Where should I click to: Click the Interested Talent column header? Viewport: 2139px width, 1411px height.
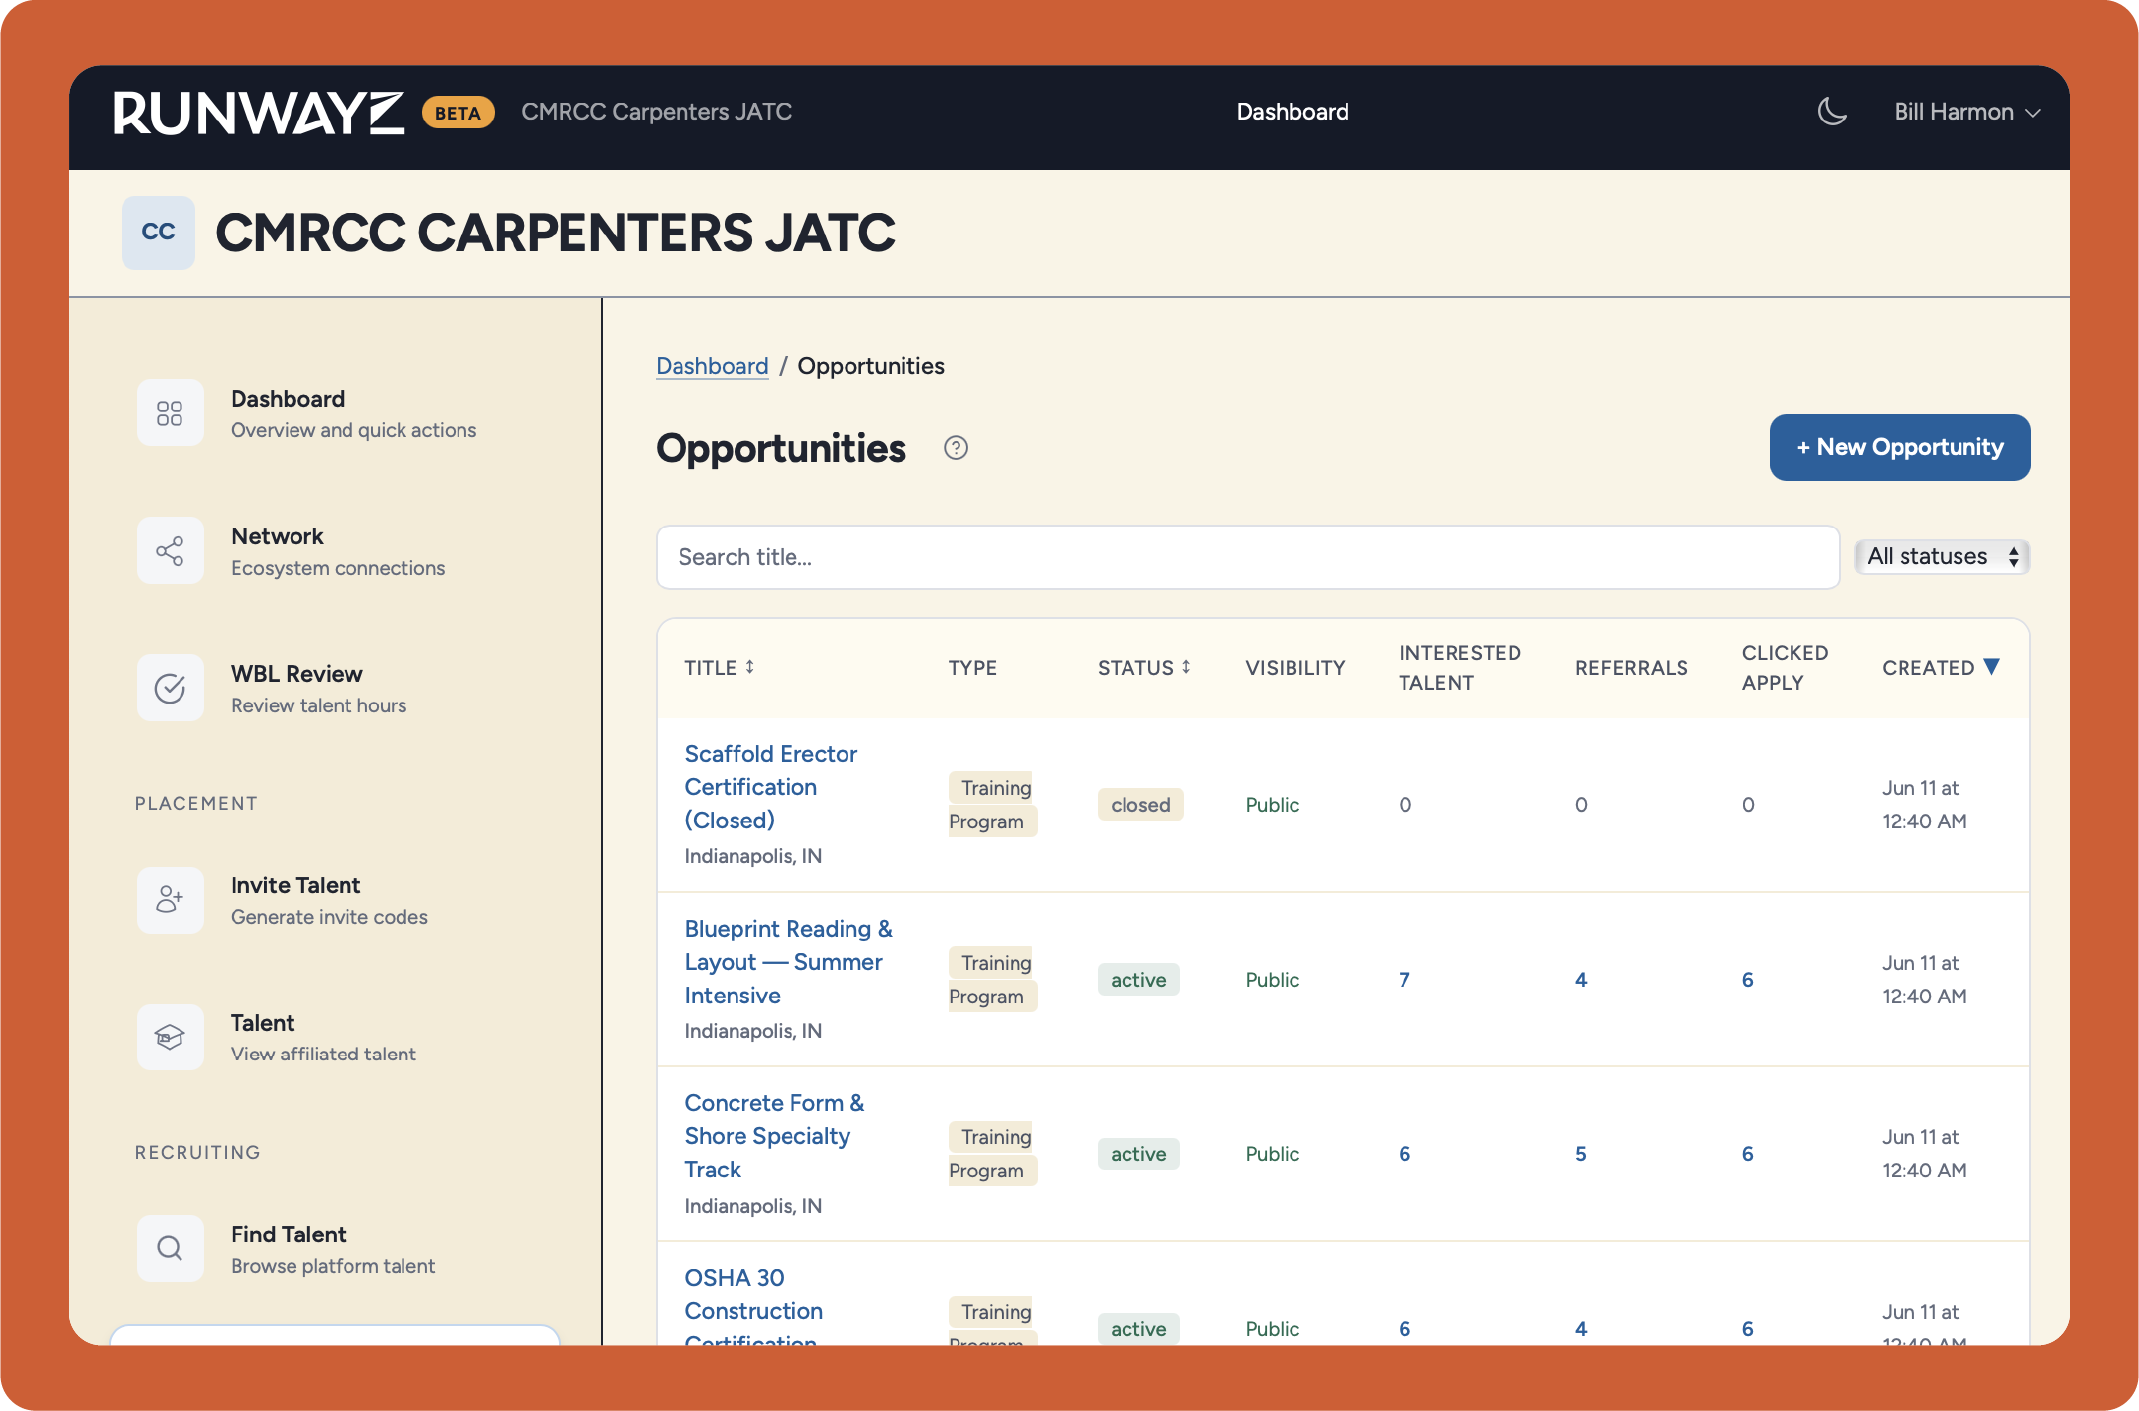point(1459,667)
